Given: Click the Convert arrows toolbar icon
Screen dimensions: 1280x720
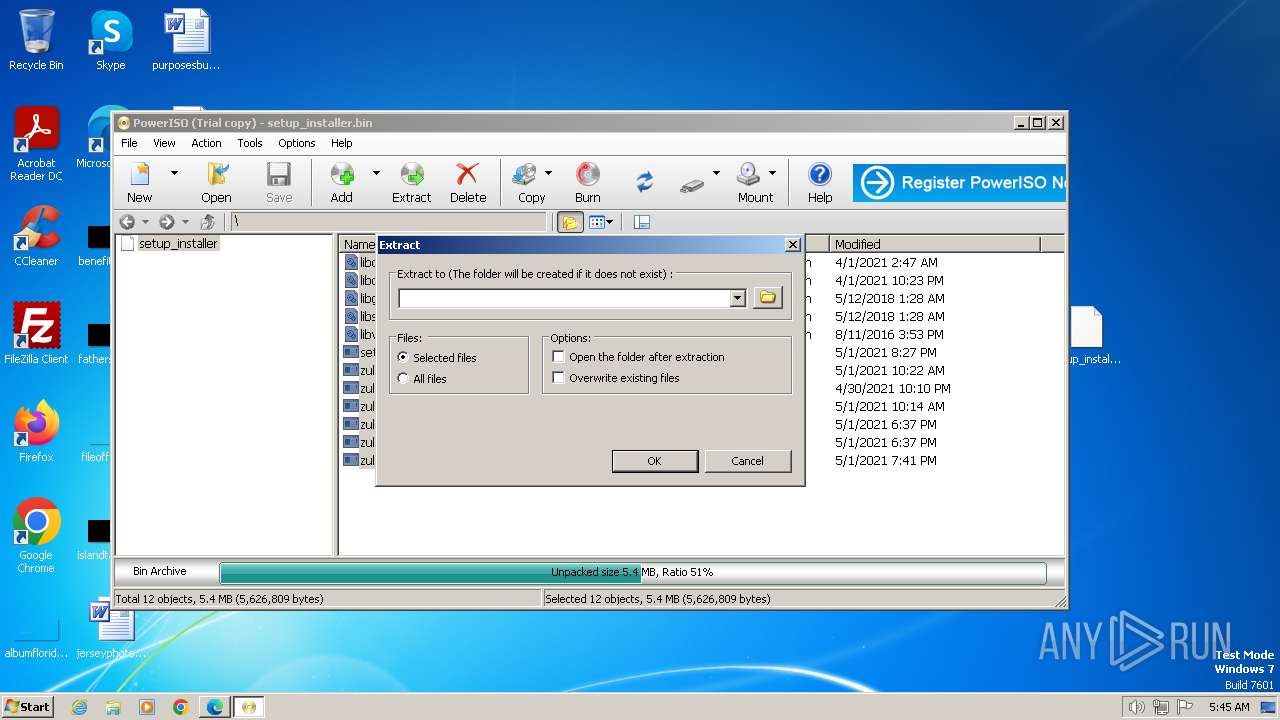Looking at the screenshot, I should [645, 182].
